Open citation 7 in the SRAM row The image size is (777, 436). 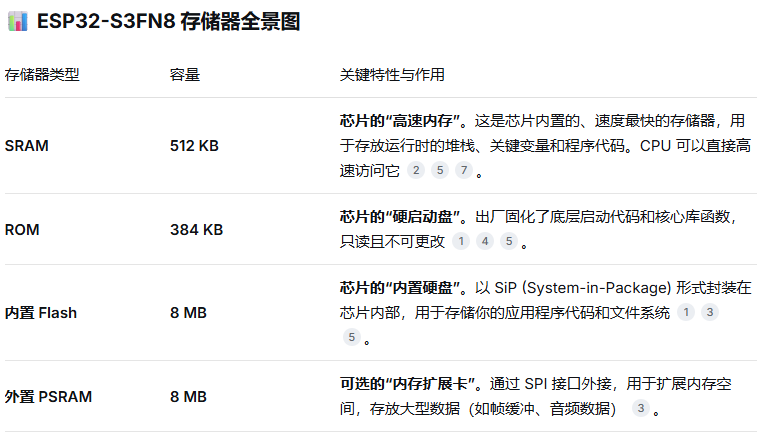(464, 170)
